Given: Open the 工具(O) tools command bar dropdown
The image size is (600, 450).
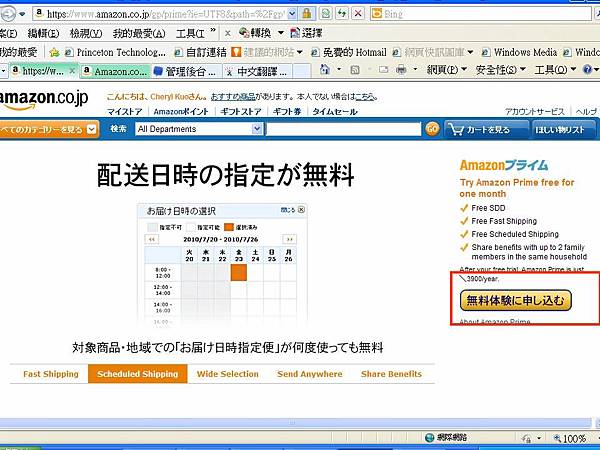Looking at the screenshot, I should click(x=555, y=70).
